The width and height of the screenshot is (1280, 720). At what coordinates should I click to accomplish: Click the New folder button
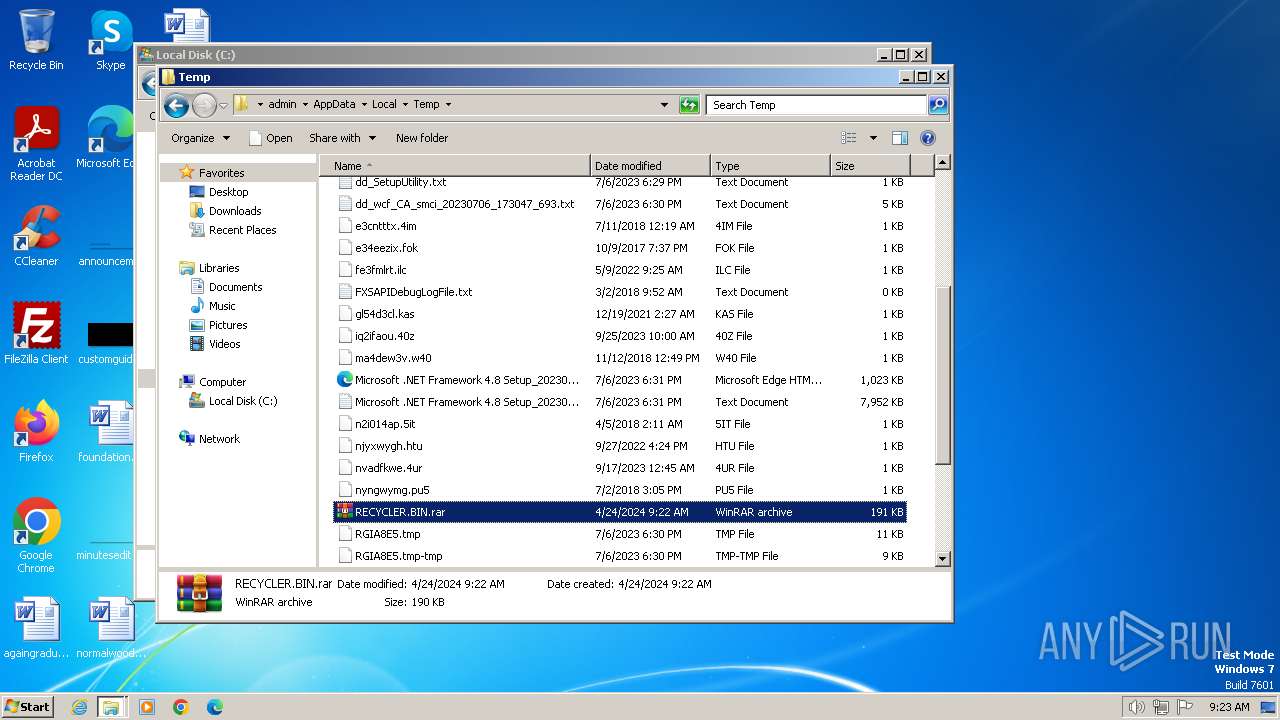[422, 138]
